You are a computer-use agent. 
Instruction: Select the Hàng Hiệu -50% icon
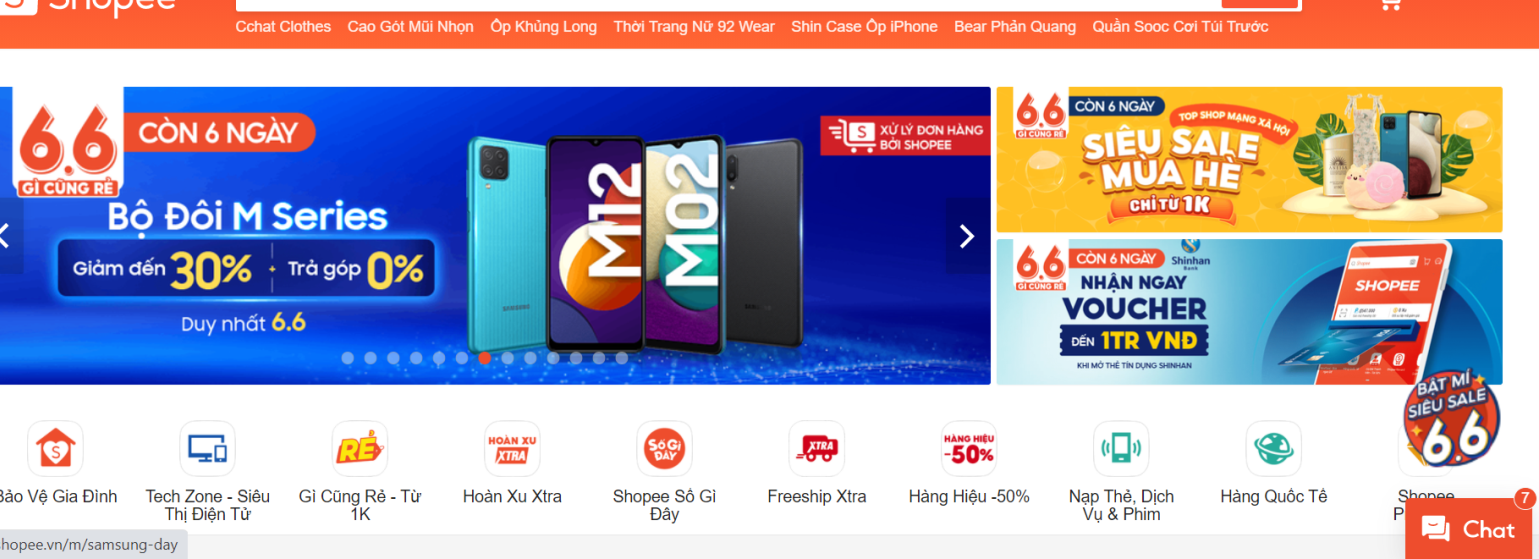[969, 448]
